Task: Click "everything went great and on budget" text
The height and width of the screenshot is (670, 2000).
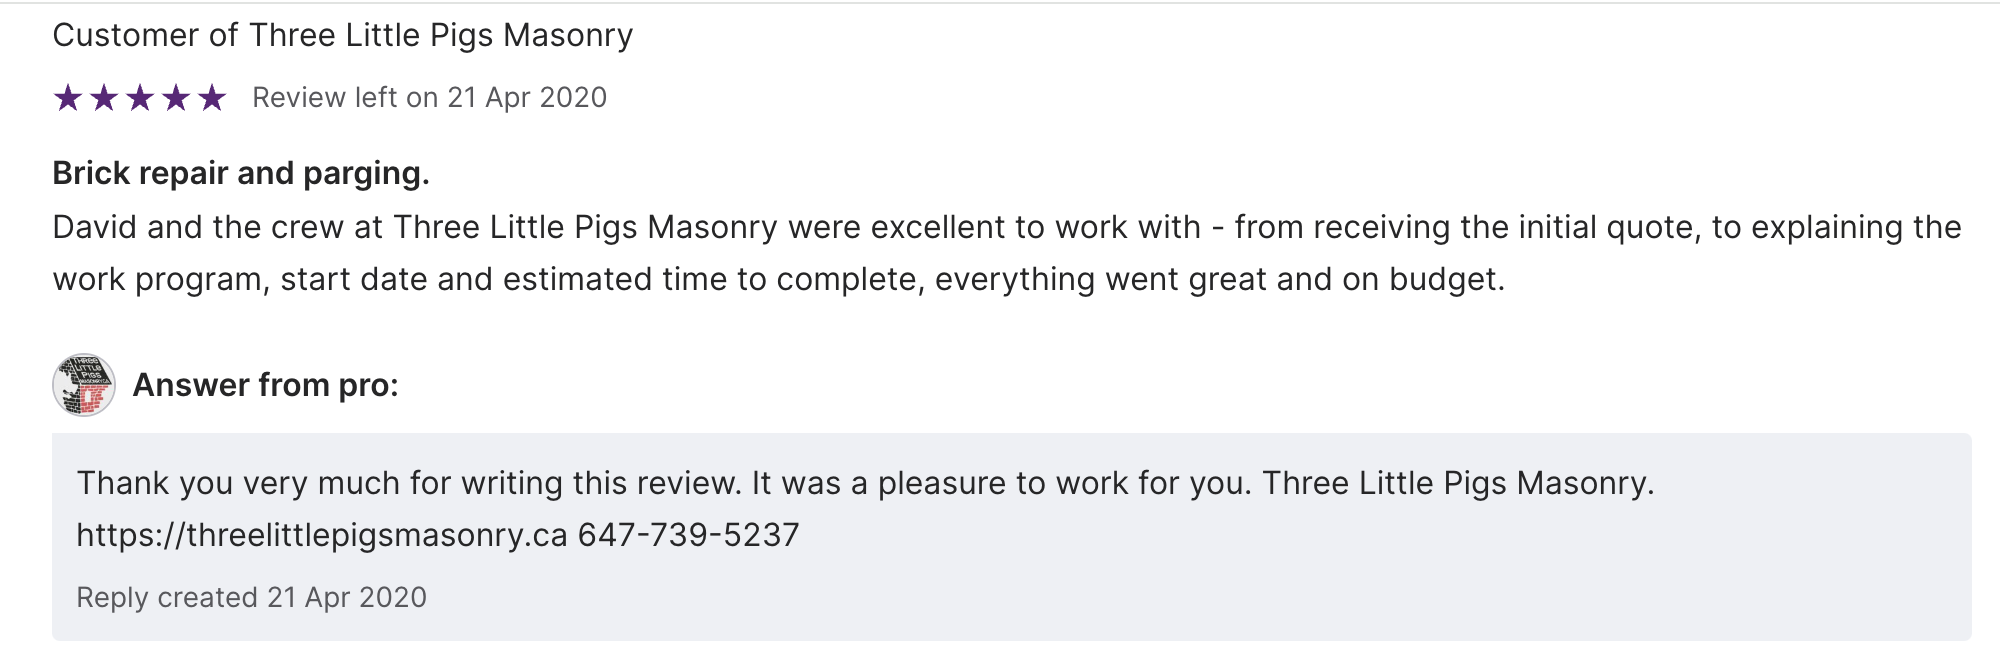Action: pos(1218,280)
